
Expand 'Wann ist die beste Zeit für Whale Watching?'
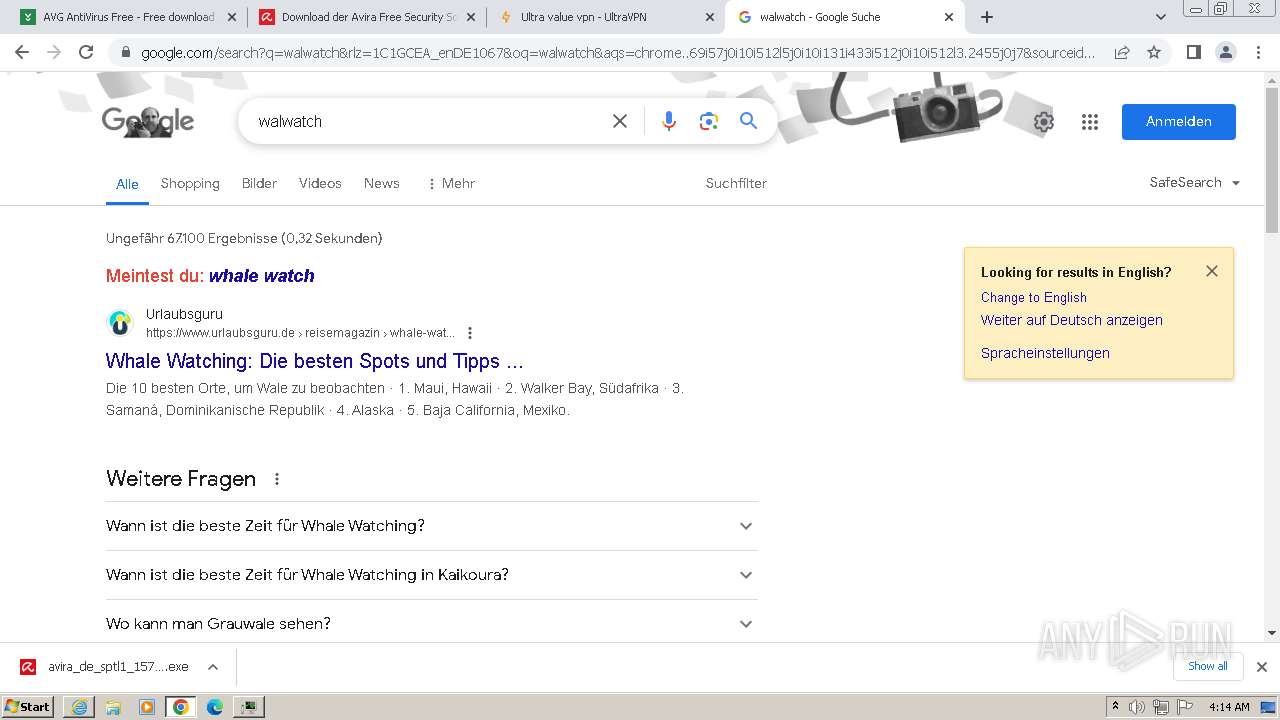432,526
